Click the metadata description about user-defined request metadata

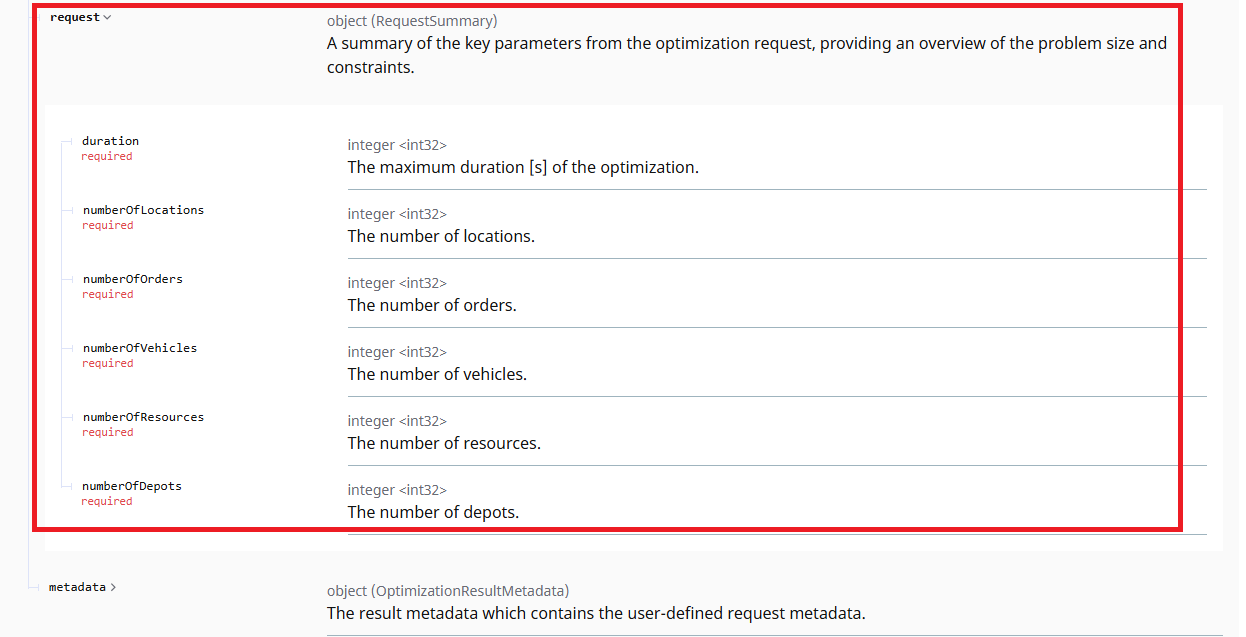click(x=596, y=613)
